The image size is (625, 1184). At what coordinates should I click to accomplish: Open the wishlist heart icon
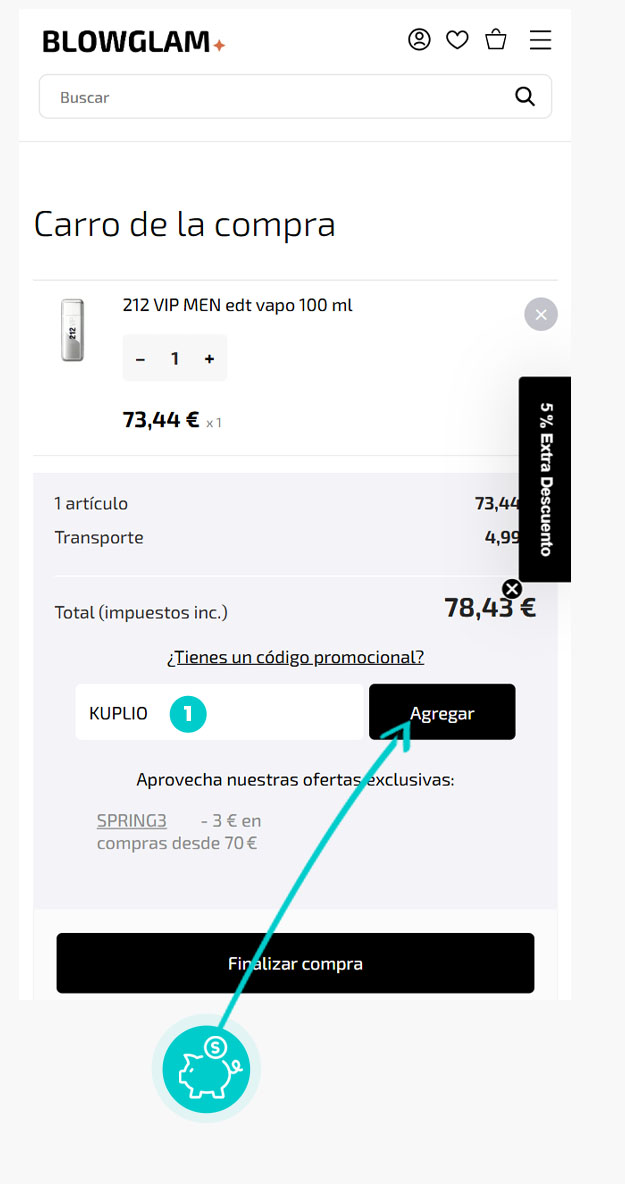coord(457,40)
